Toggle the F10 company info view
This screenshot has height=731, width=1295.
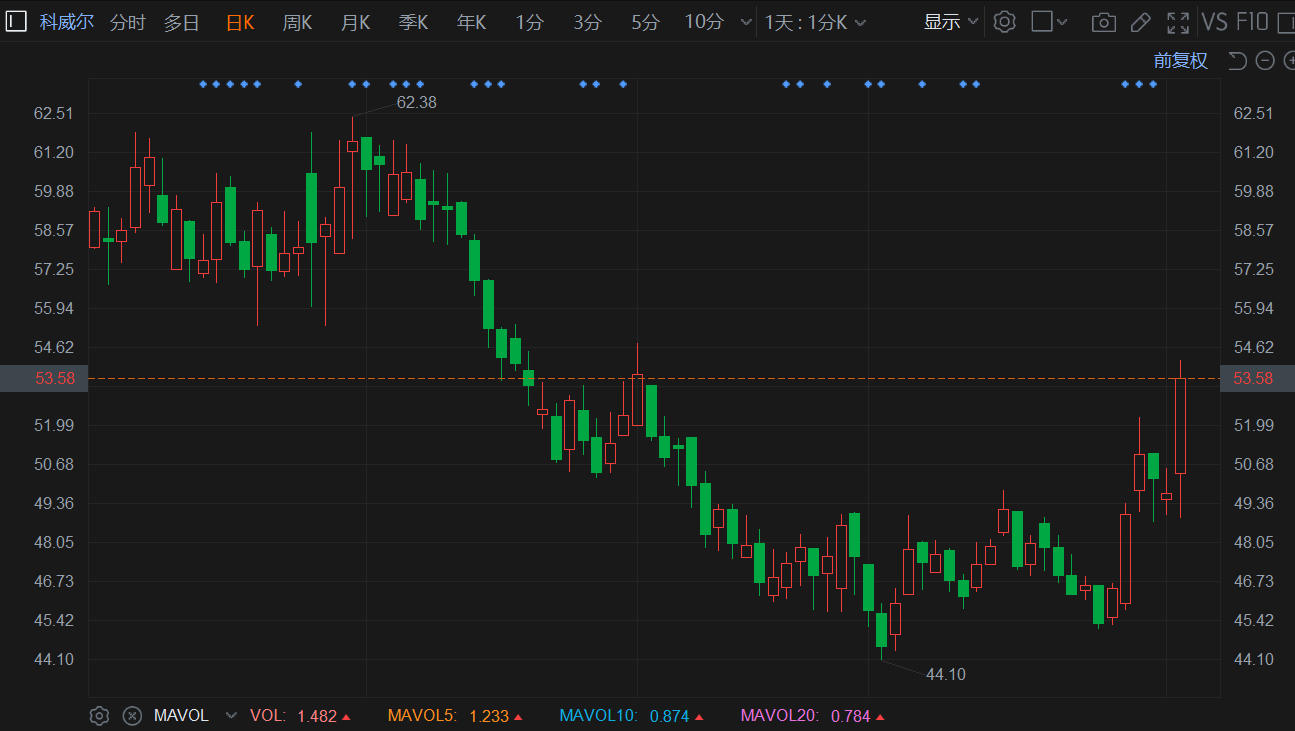point(1252,22)
